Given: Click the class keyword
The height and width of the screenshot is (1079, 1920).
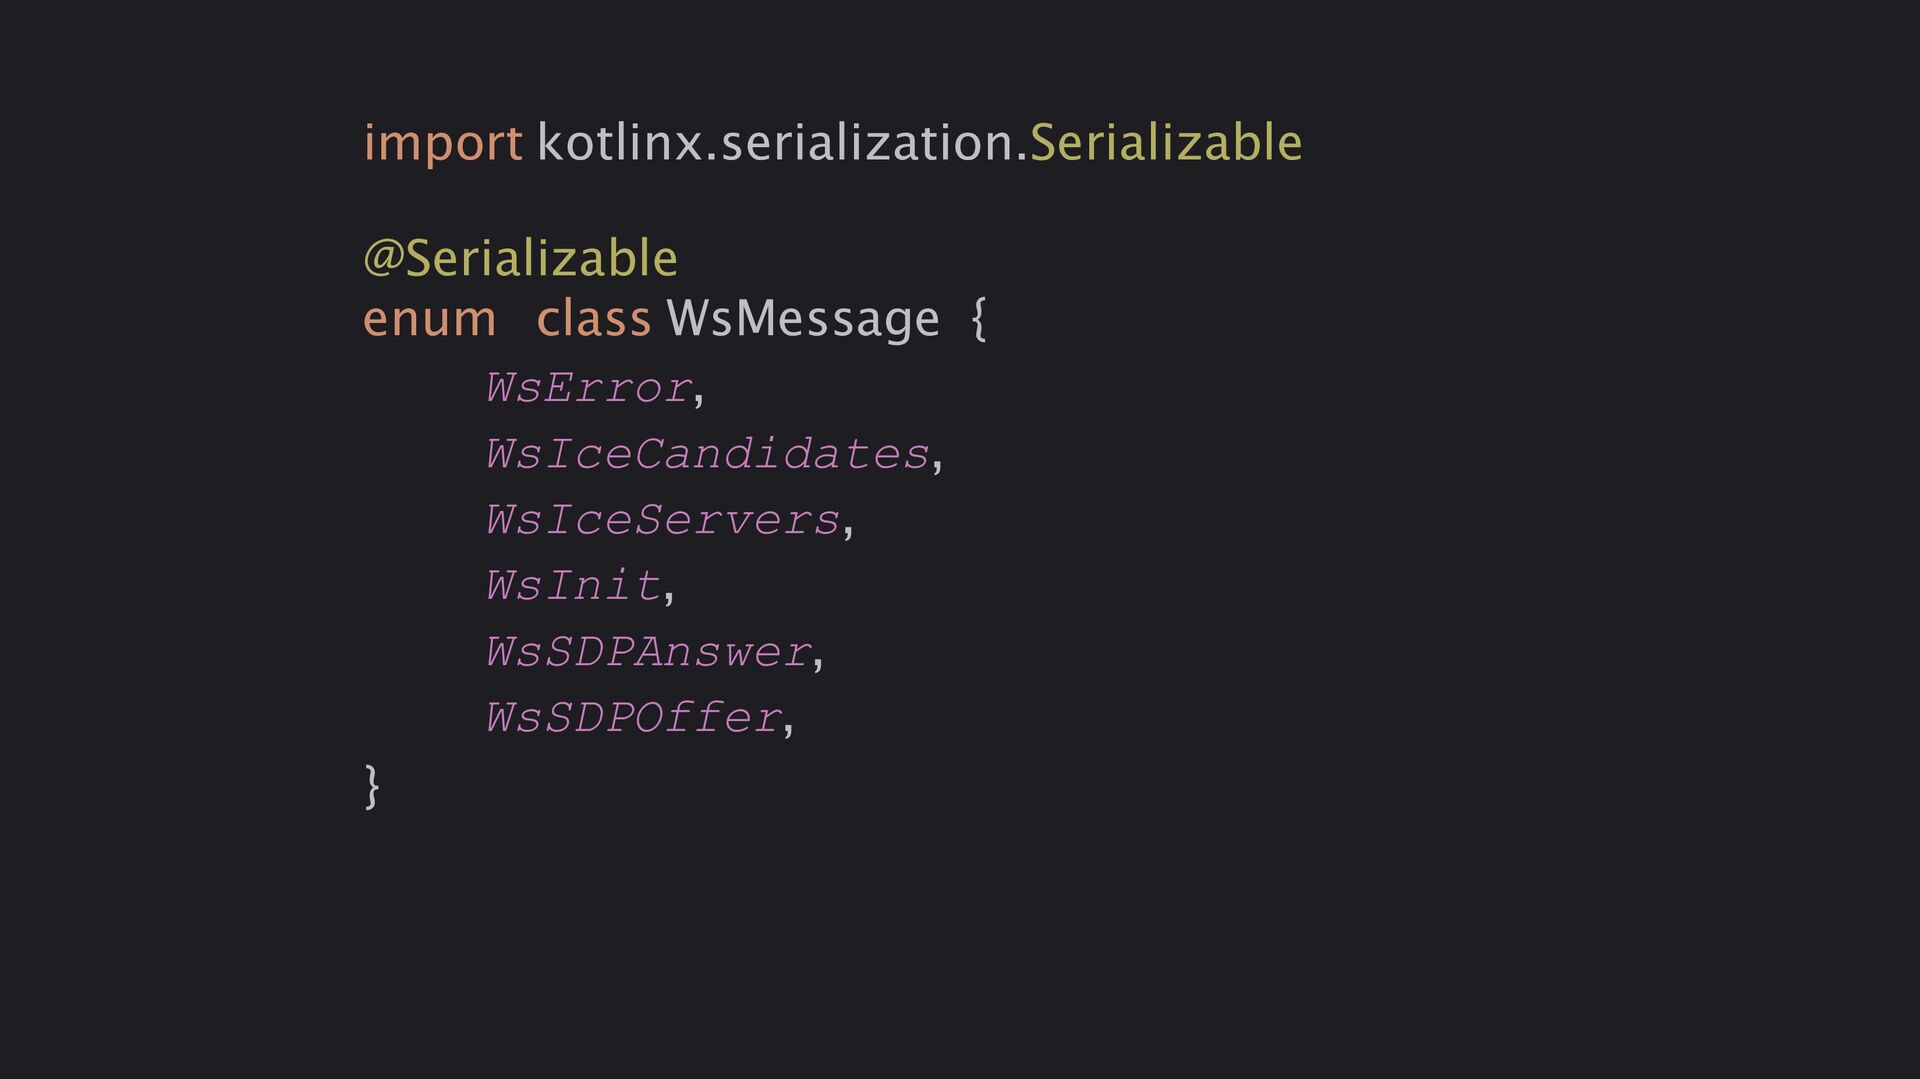Looking at the screenshot, I should 593,320.
